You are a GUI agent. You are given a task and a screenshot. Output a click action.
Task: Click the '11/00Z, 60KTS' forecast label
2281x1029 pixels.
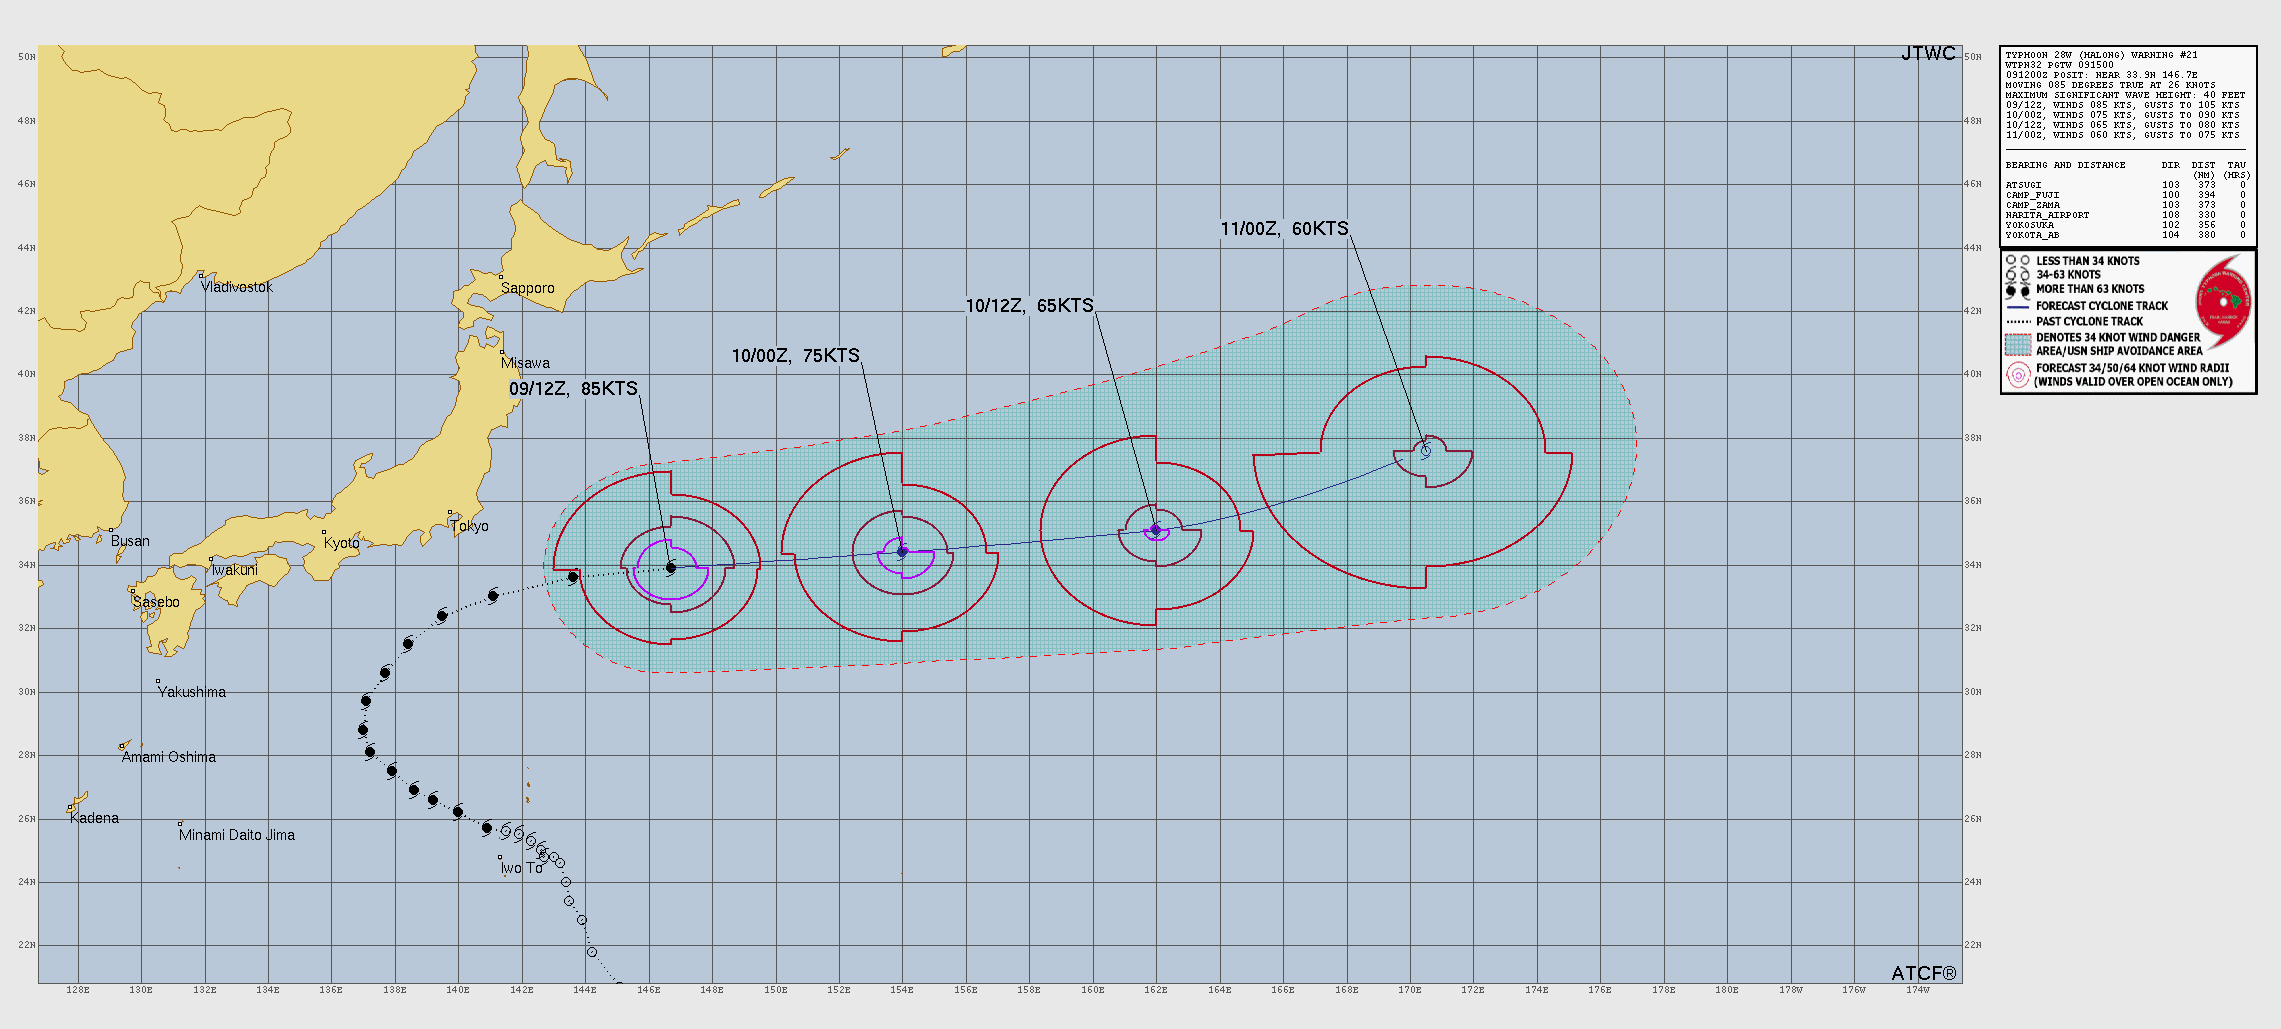(x=1284, y=229)
